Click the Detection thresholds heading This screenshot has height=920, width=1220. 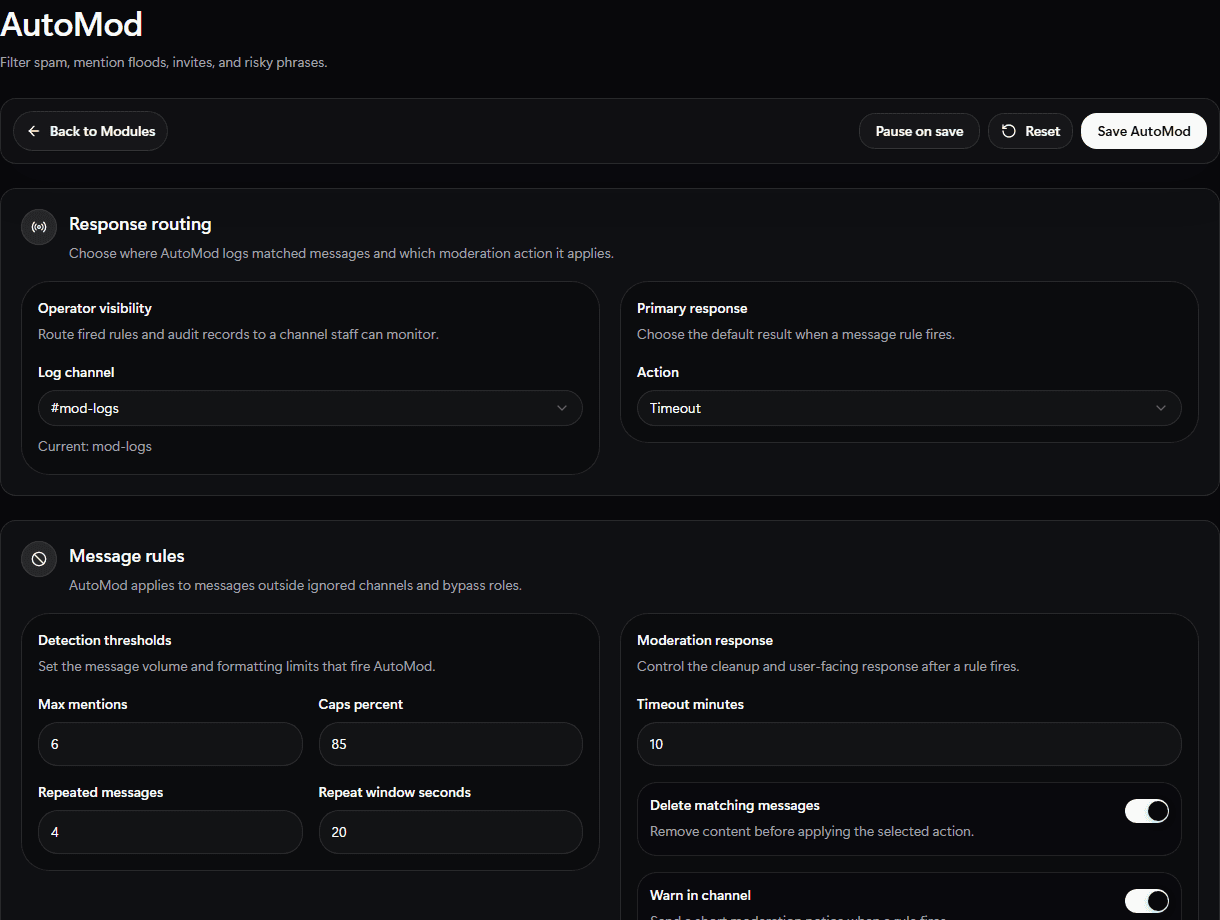tap(105, 640)
